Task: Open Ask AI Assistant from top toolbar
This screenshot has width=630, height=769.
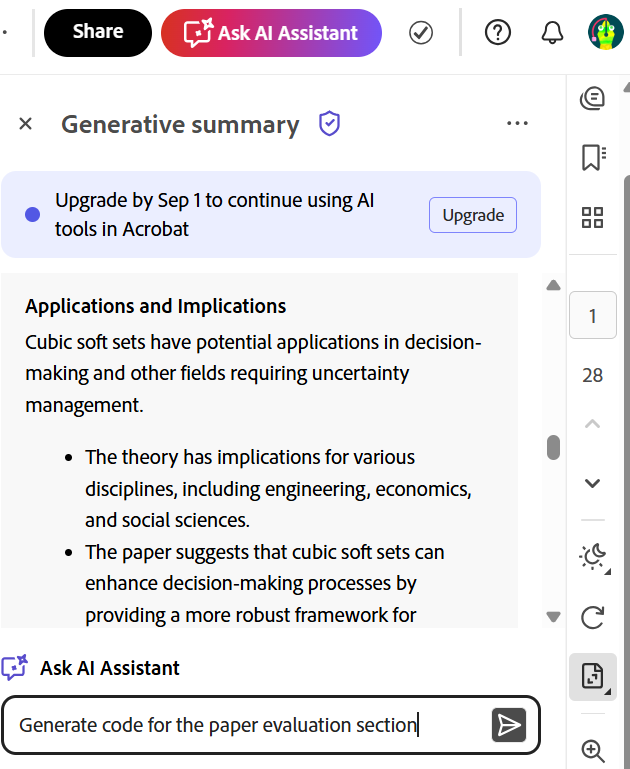Action: (x=271, y=33)
